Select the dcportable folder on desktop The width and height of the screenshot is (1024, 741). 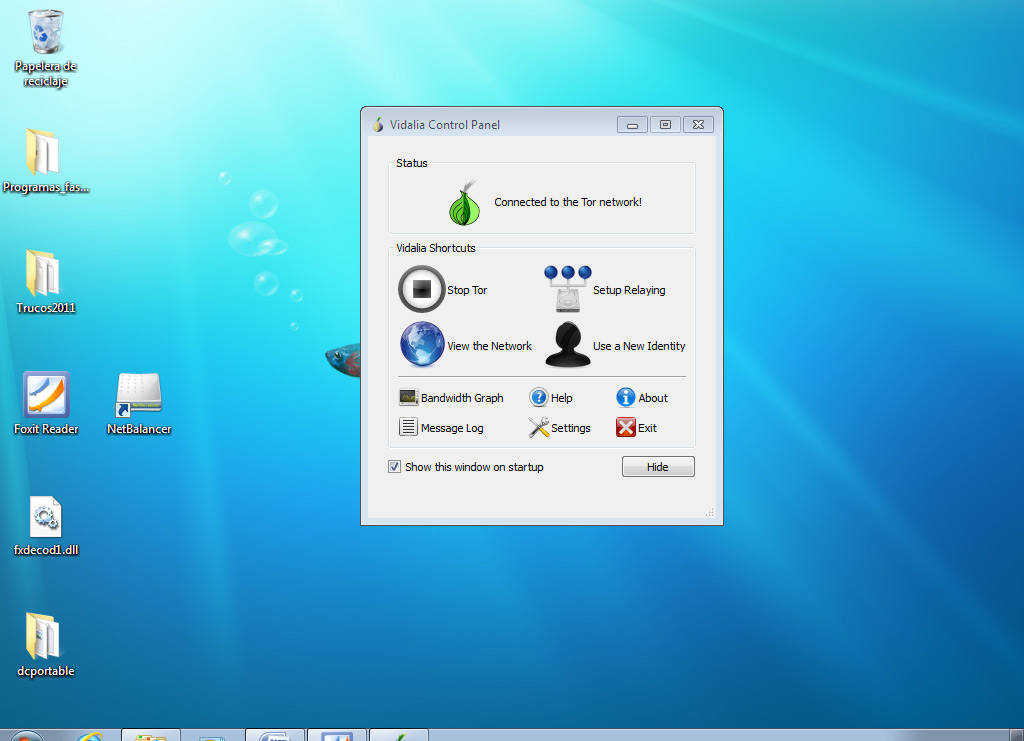coord(43,637)
